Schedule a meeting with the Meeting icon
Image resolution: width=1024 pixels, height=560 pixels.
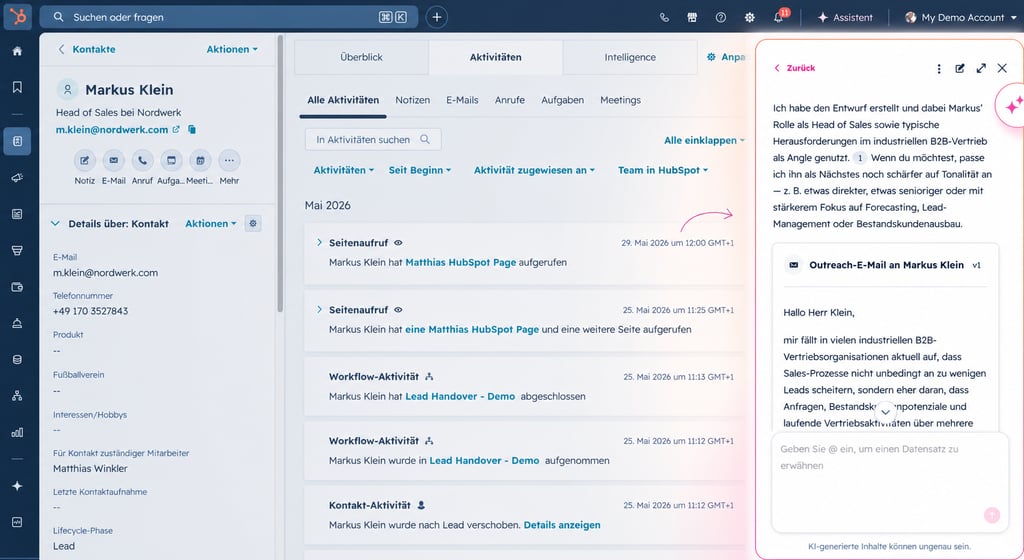[200, 160]
